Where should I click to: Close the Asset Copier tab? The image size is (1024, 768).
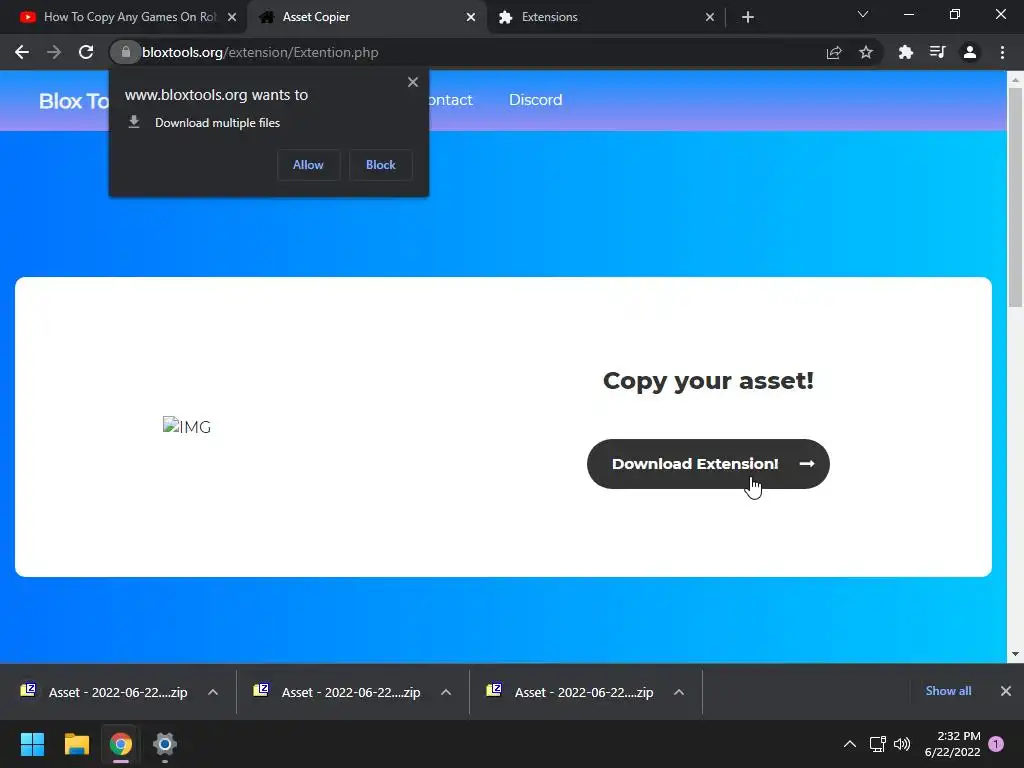pos(471,17)
